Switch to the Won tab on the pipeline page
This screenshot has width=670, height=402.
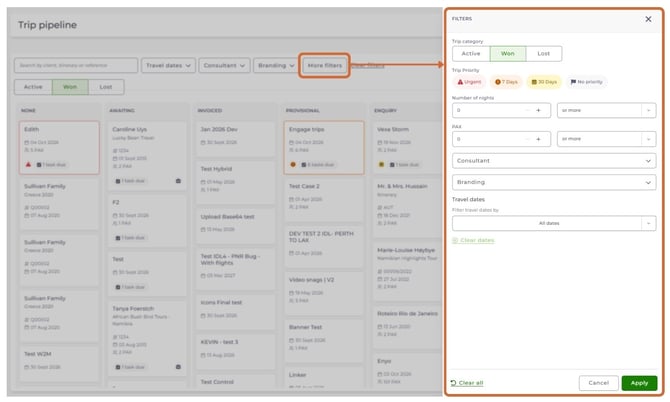click(x=70, y=87)
